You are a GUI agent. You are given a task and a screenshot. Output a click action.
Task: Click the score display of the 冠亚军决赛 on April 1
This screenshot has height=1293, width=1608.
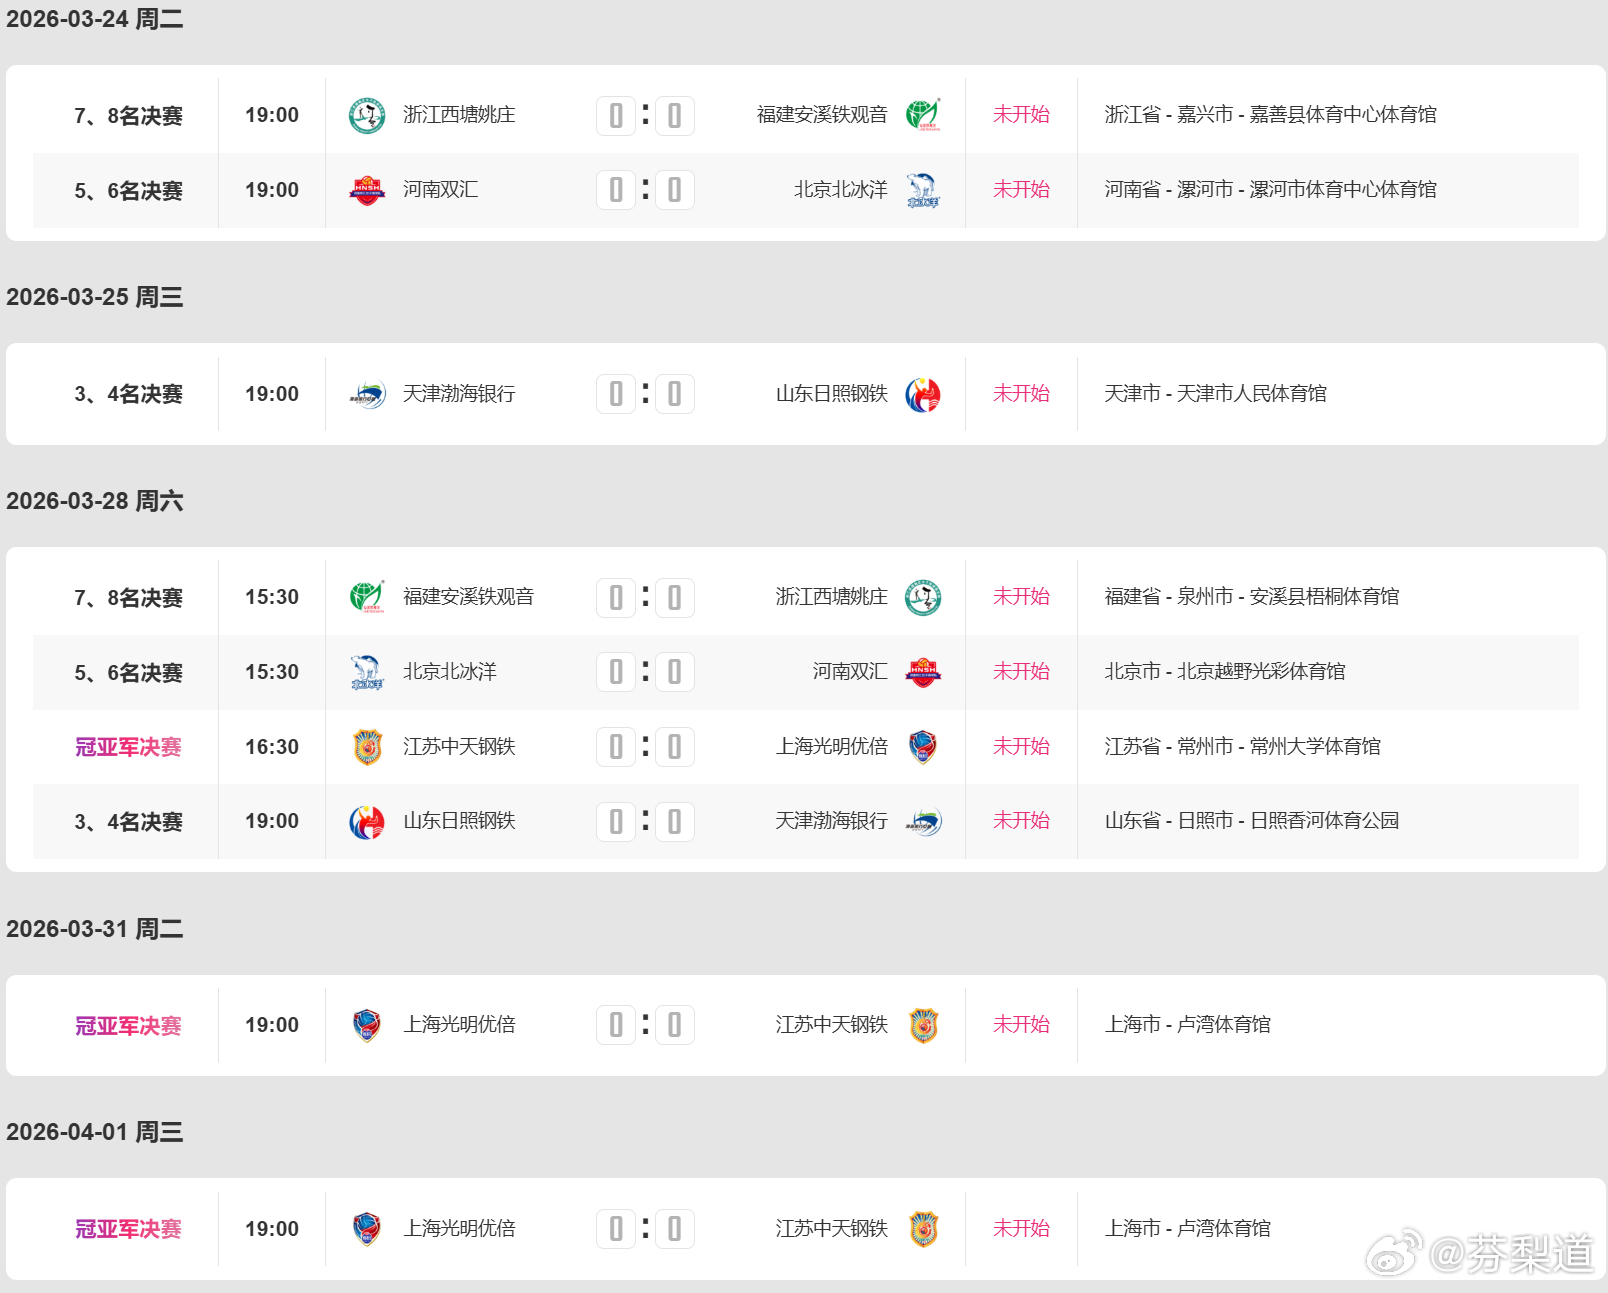tap(645, 1228)
